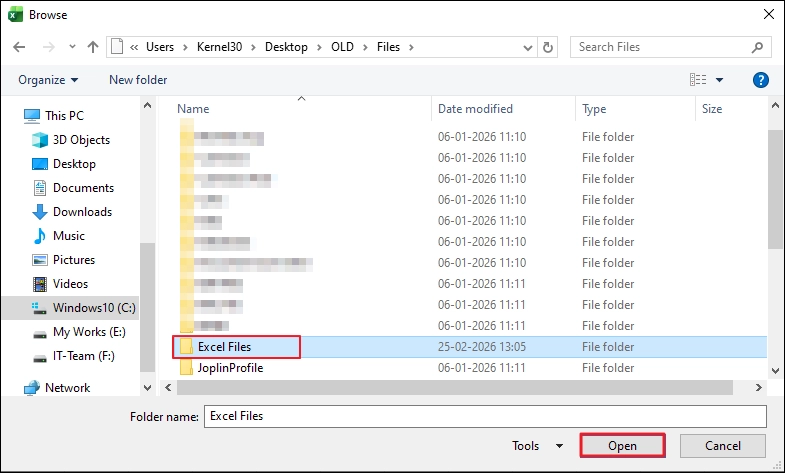Refresh the Files folder listing

[548, 48]
